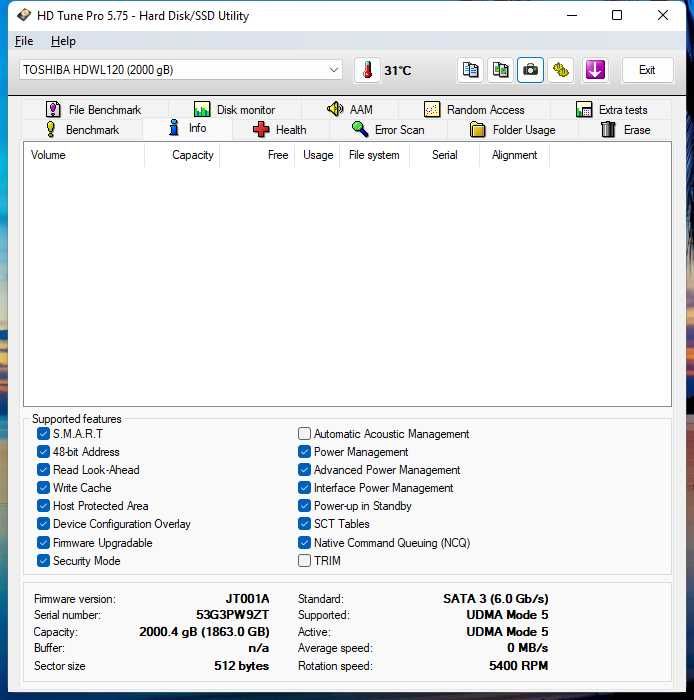Click the camera save screenshot icon

pyautogui.click(x=530, y=70)
